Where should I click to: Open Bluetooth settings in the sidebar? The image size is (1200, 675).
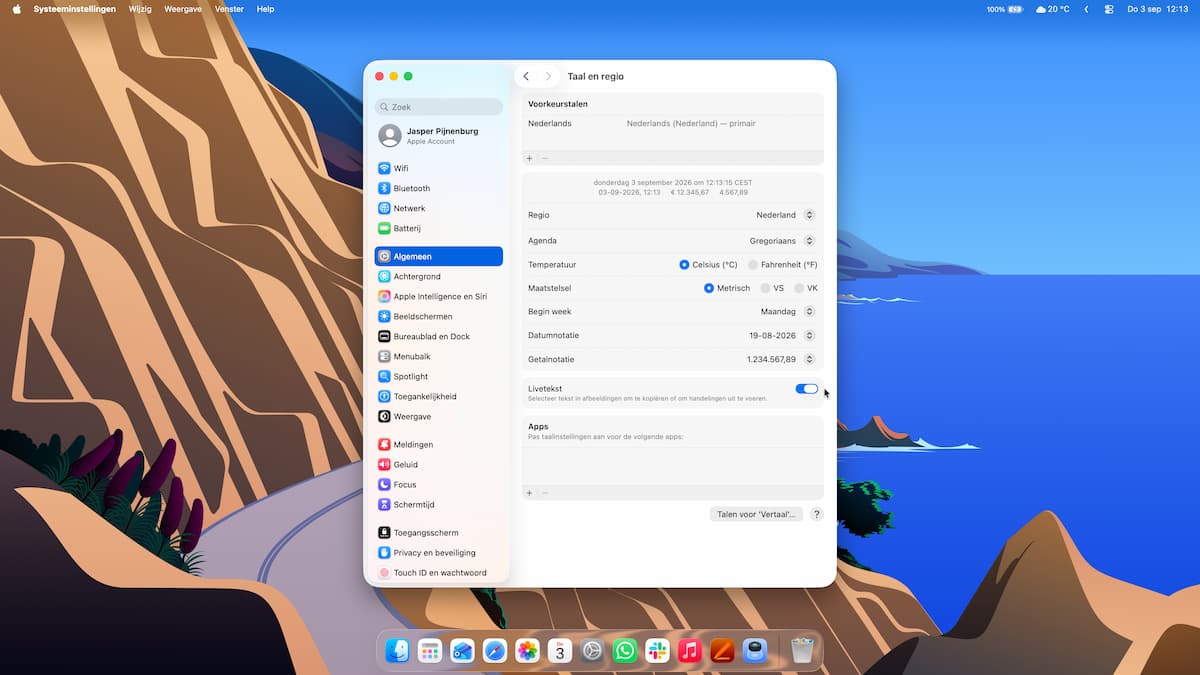(438, 188)
